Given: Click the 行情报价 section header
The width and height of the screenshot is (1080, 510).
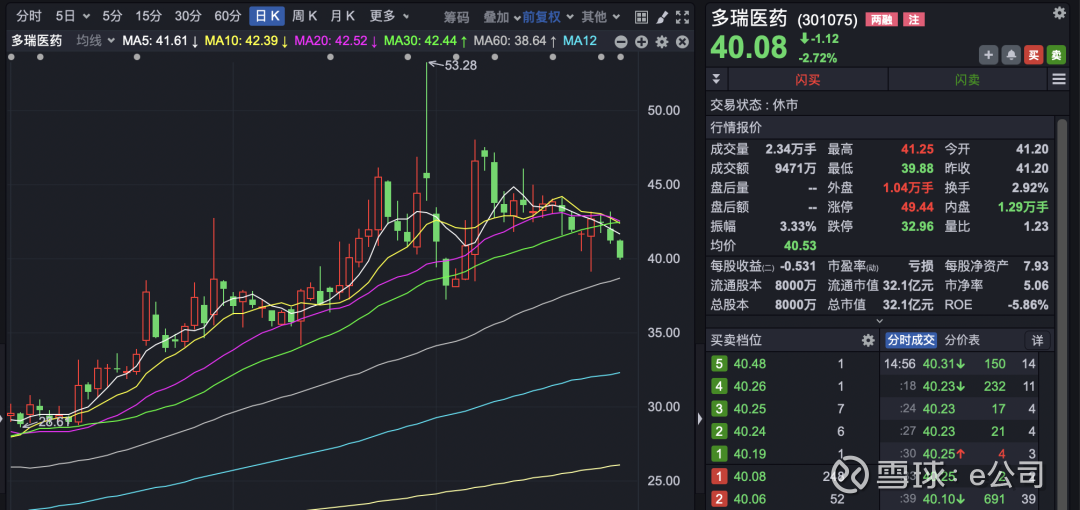Looking at the screenshot, I should coord(881,128).
